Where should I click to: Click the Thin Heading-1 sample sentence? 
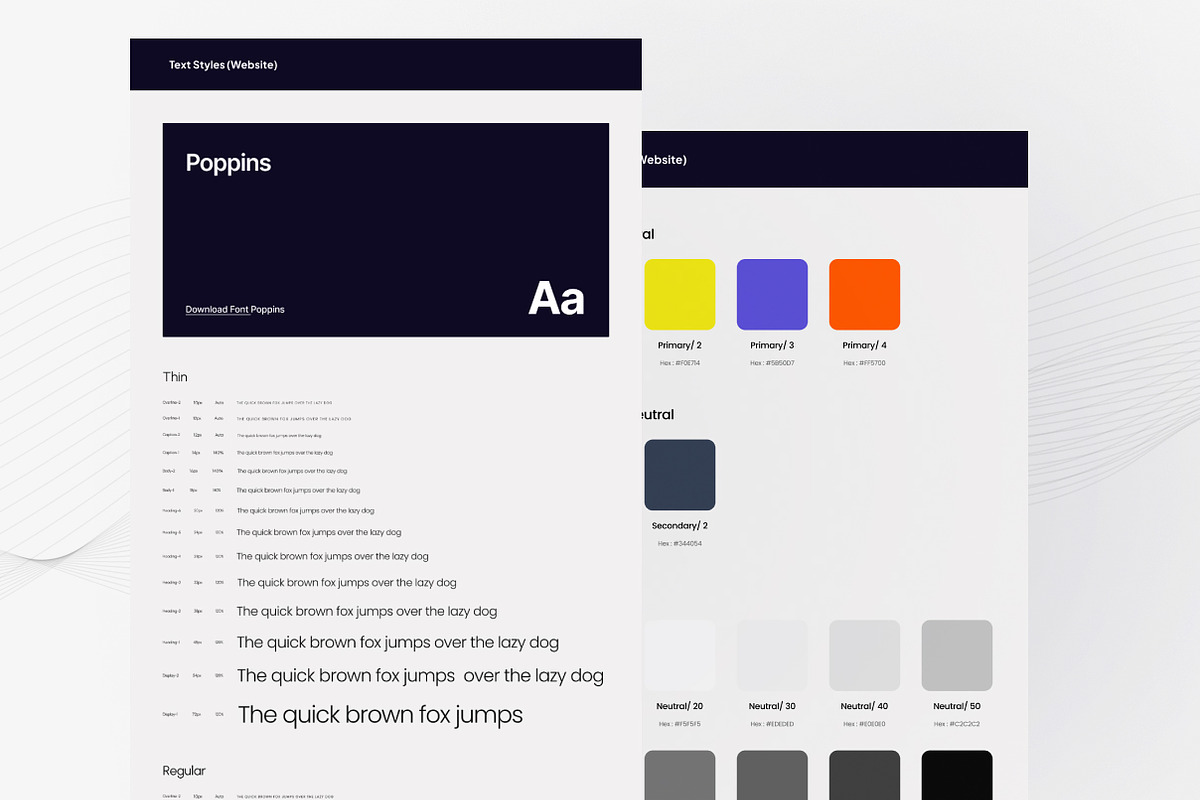[398, 643]
